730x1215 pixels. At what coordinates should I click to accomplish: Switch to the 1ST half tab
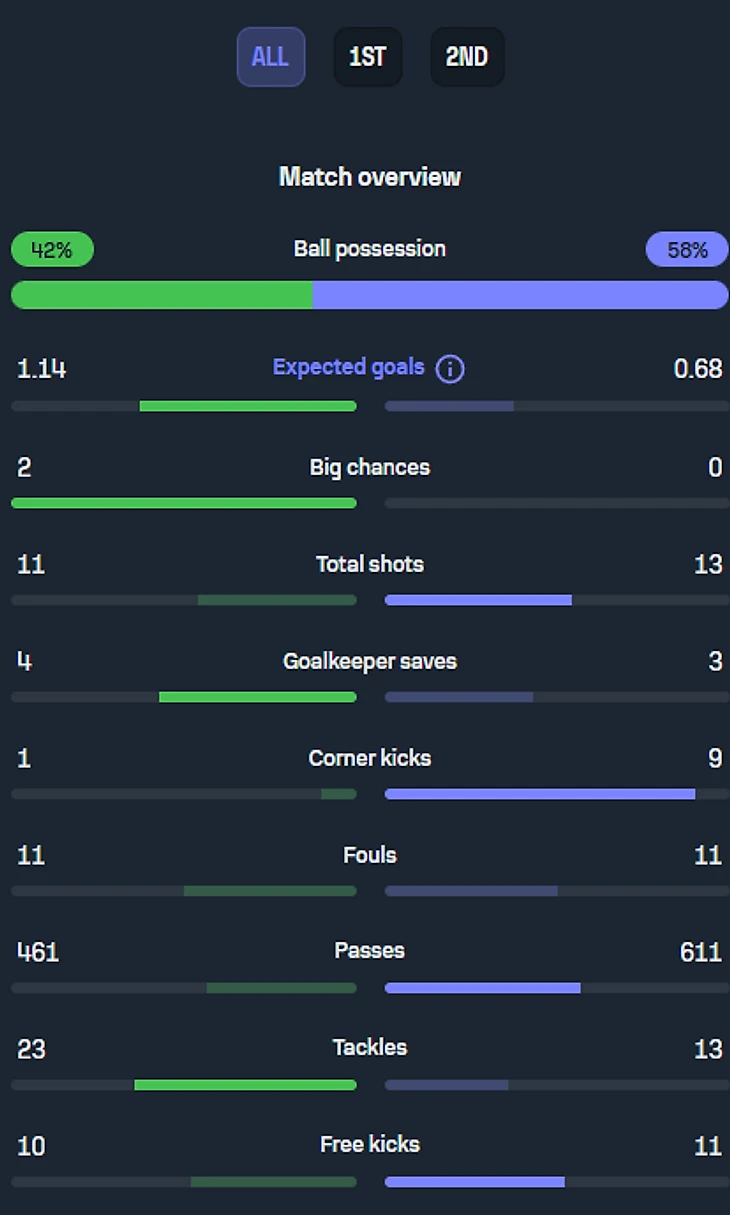pyautogui.click(x=367, y=57)
